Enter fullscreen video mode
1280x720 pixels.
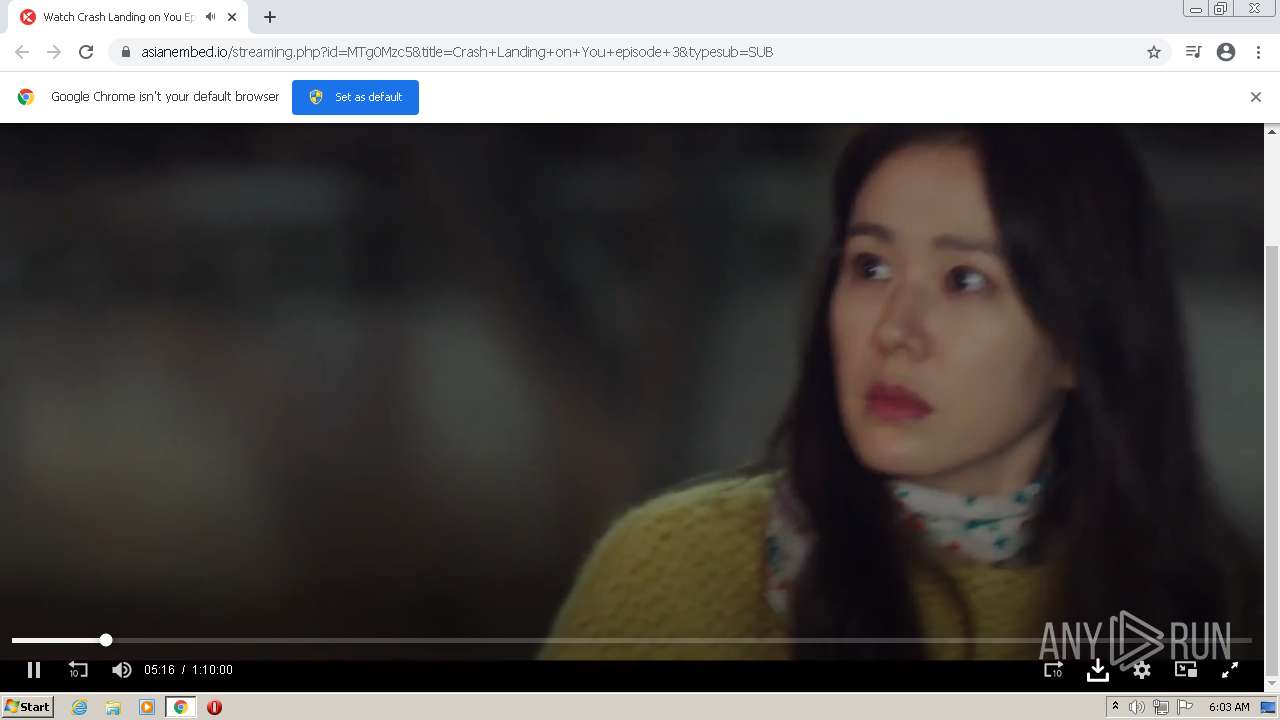(x=1230, y=670)
